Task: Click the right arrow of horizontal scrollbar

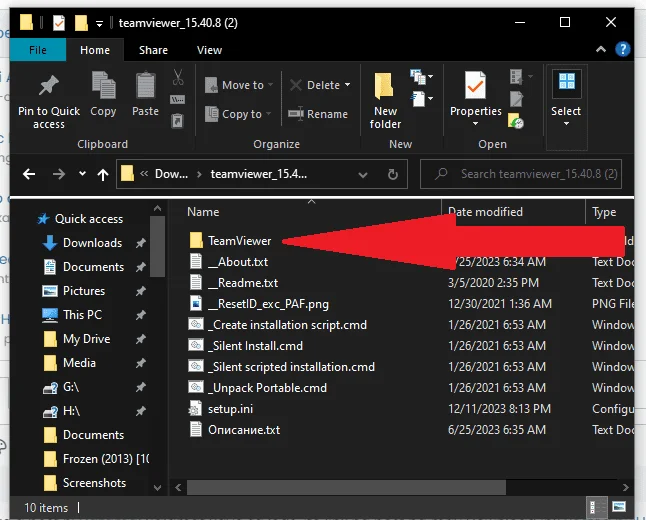Action: click(625, 487)
